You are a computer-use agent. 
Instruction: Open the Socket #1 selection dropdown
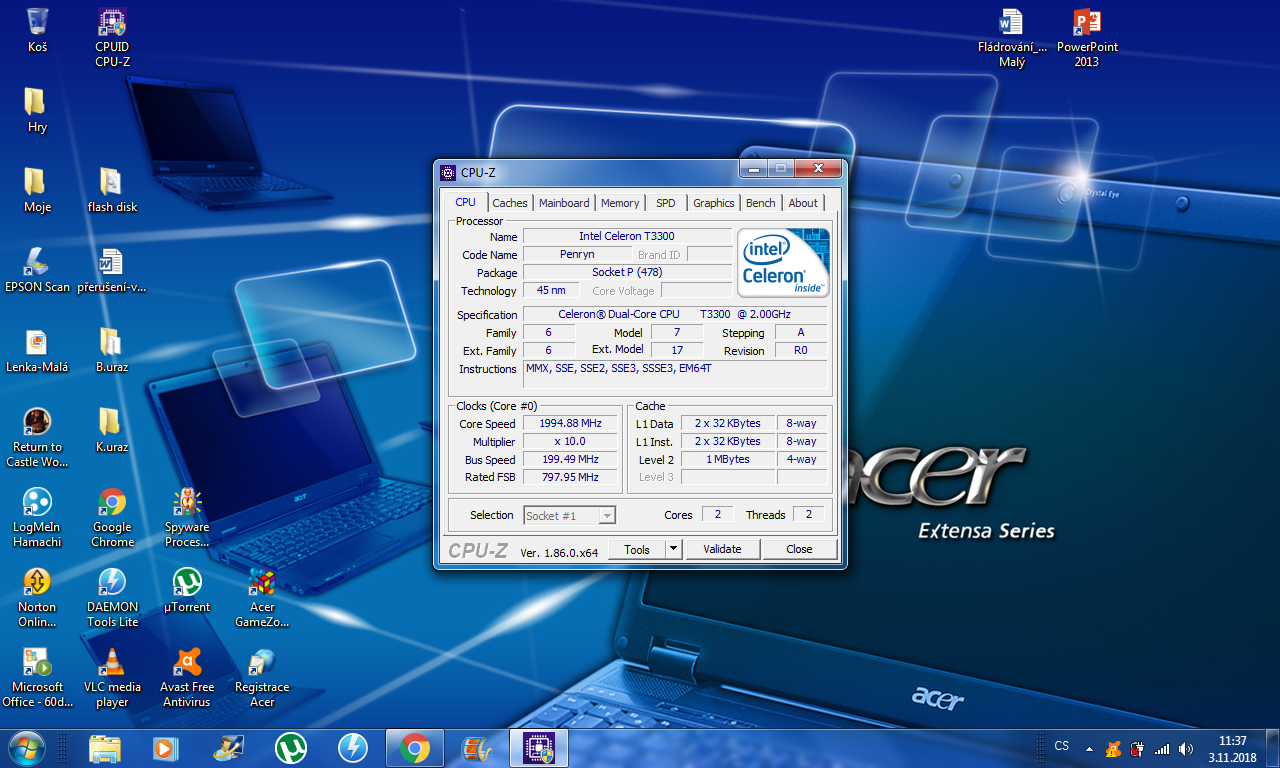[x=570, y=516]
